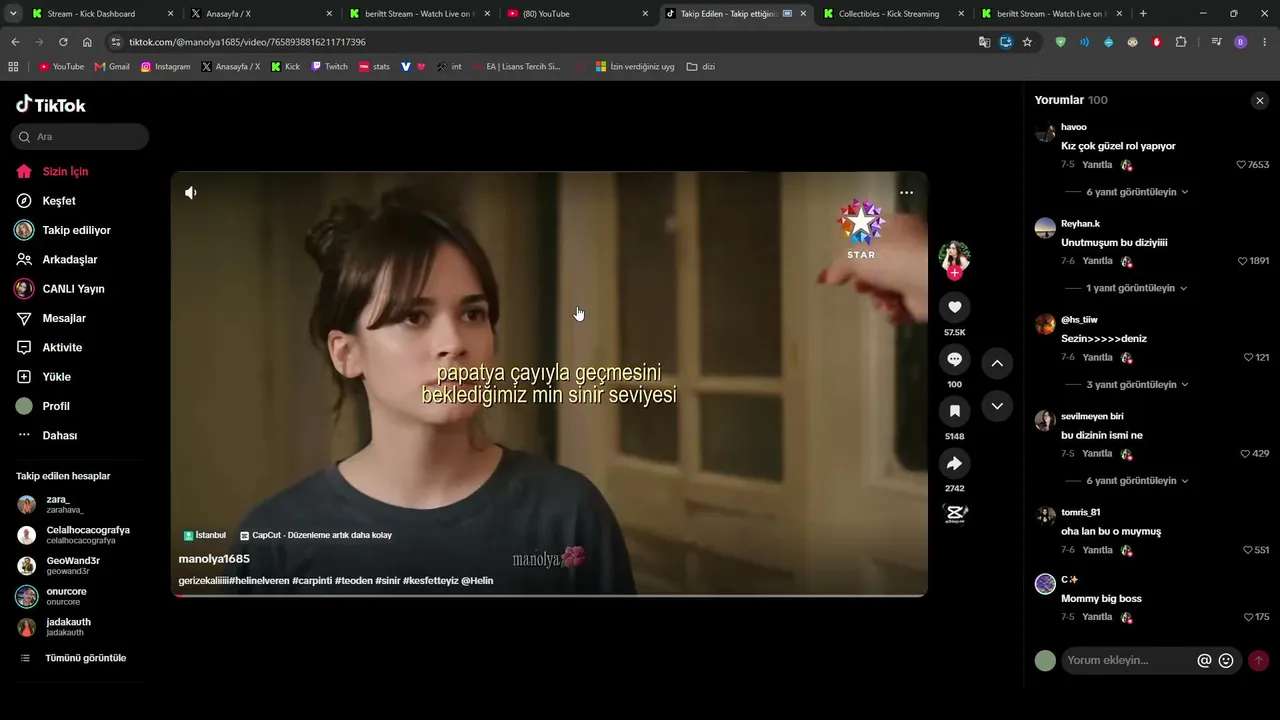Reload the page
The image size is (1280, 720).
pos(63,42)
